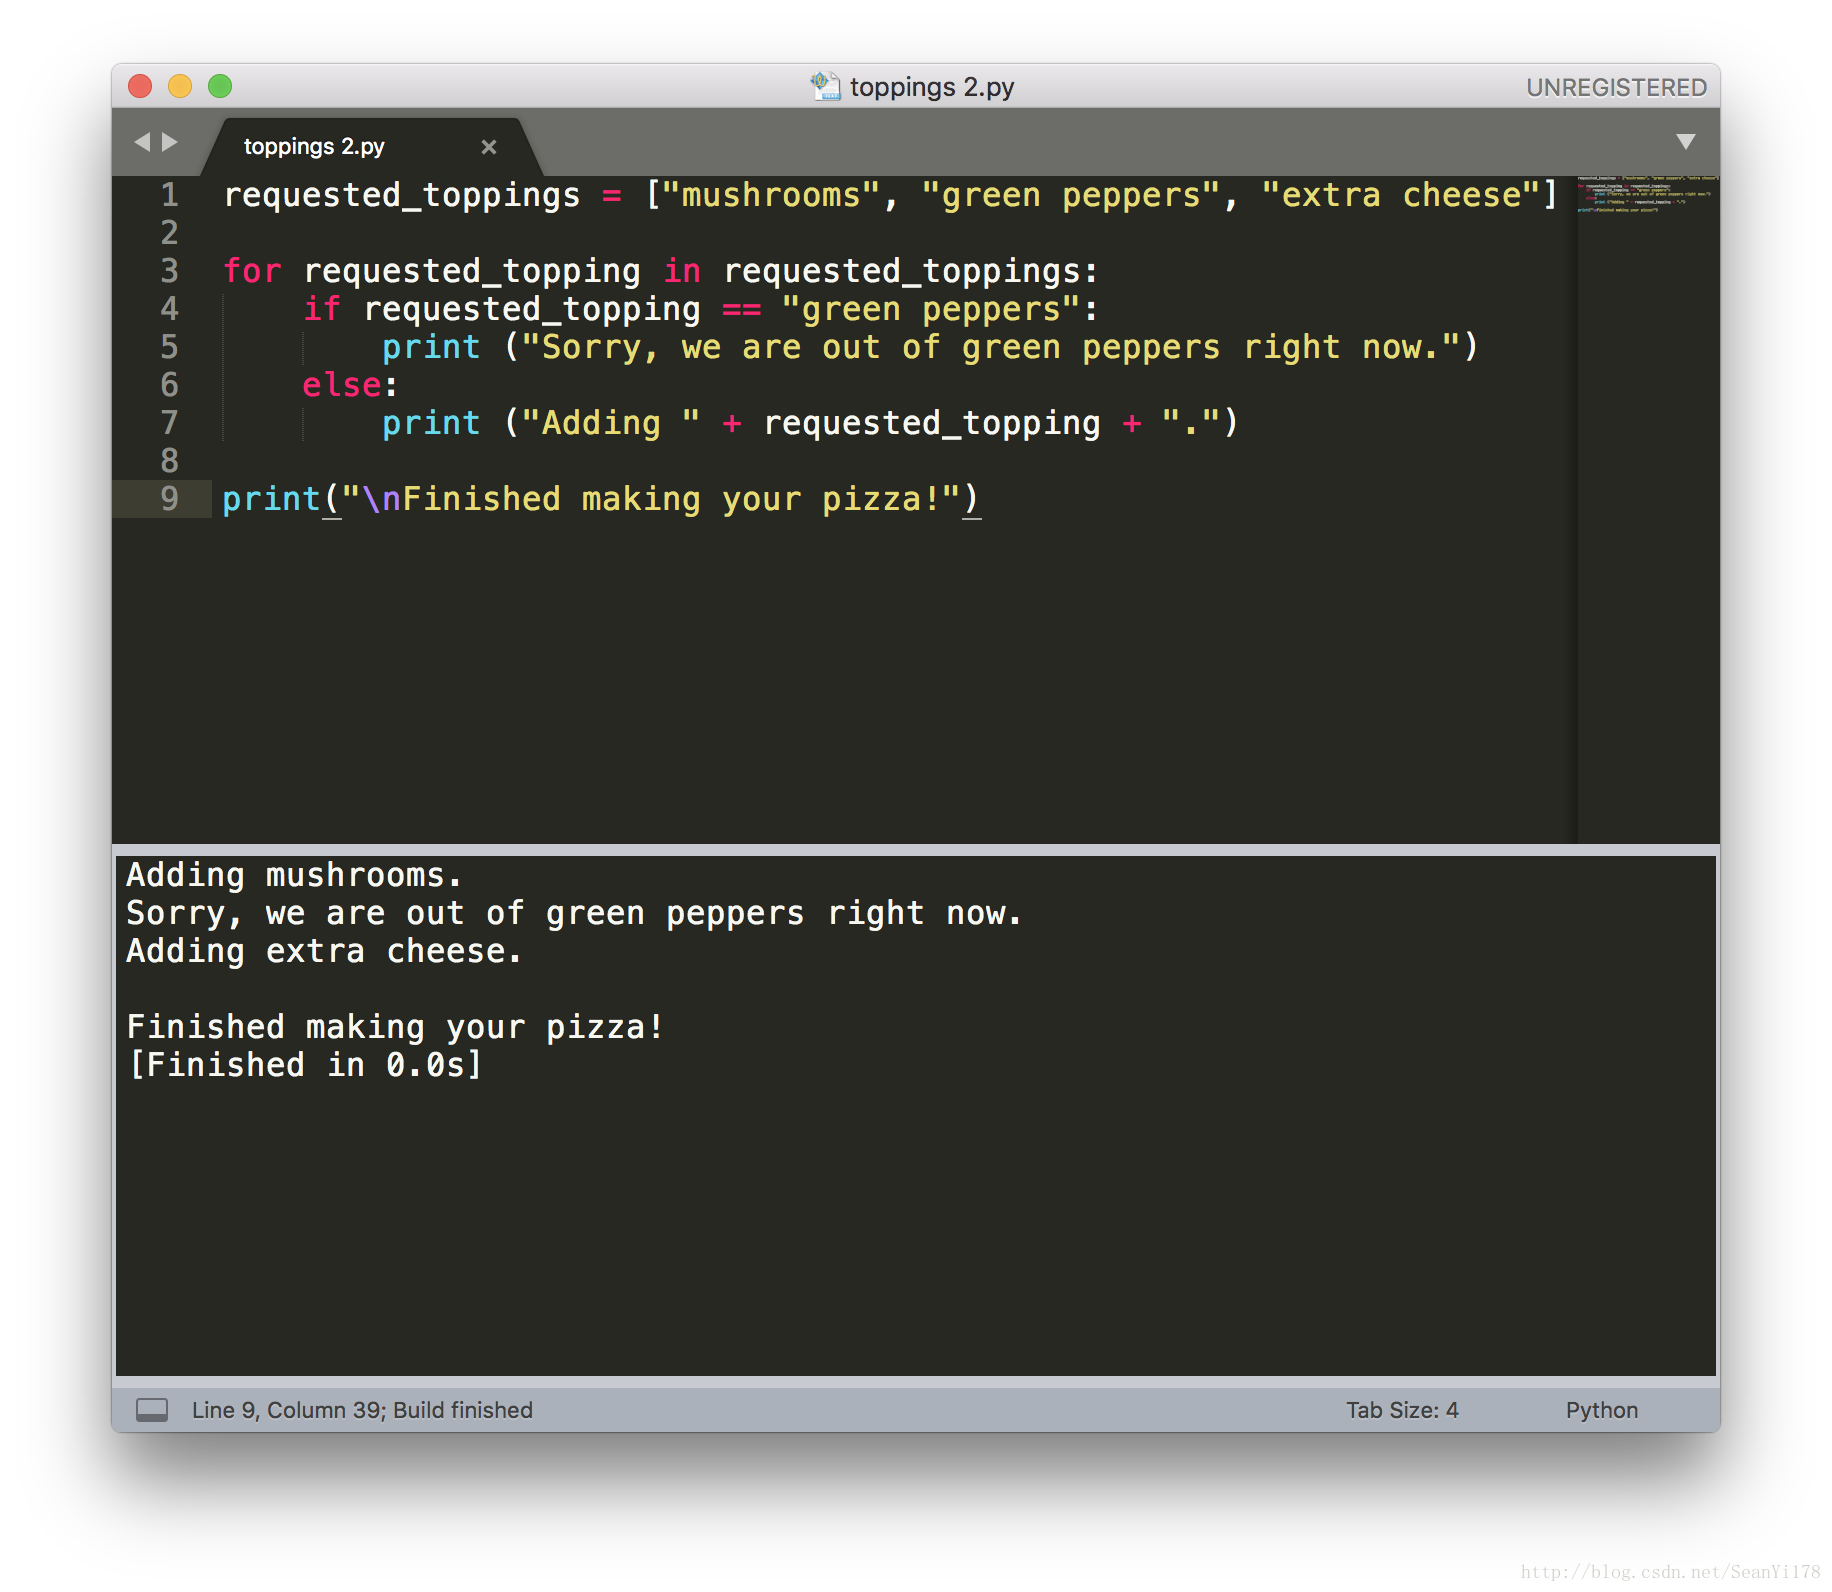Click the file icon in title bar

(825, 86)
